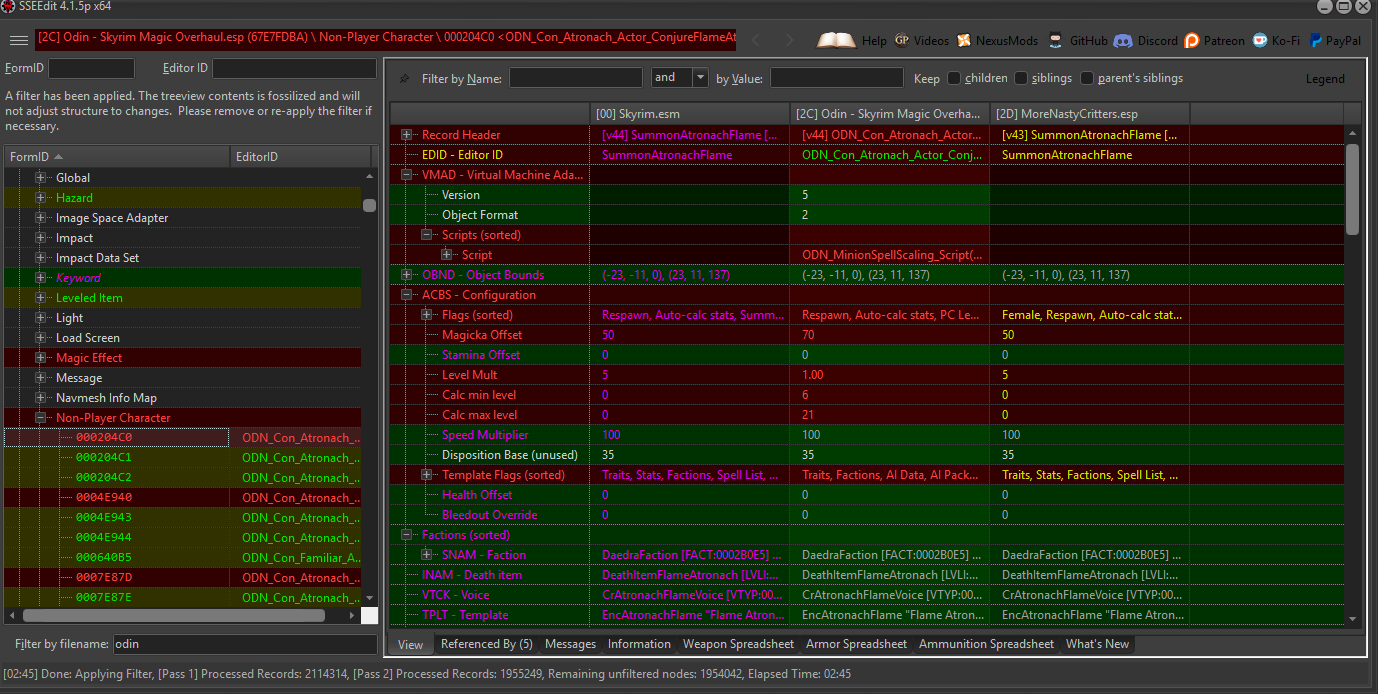Click the Legend button
The width and height of the screenshot is (1378, 694).
pos(1325,79)
